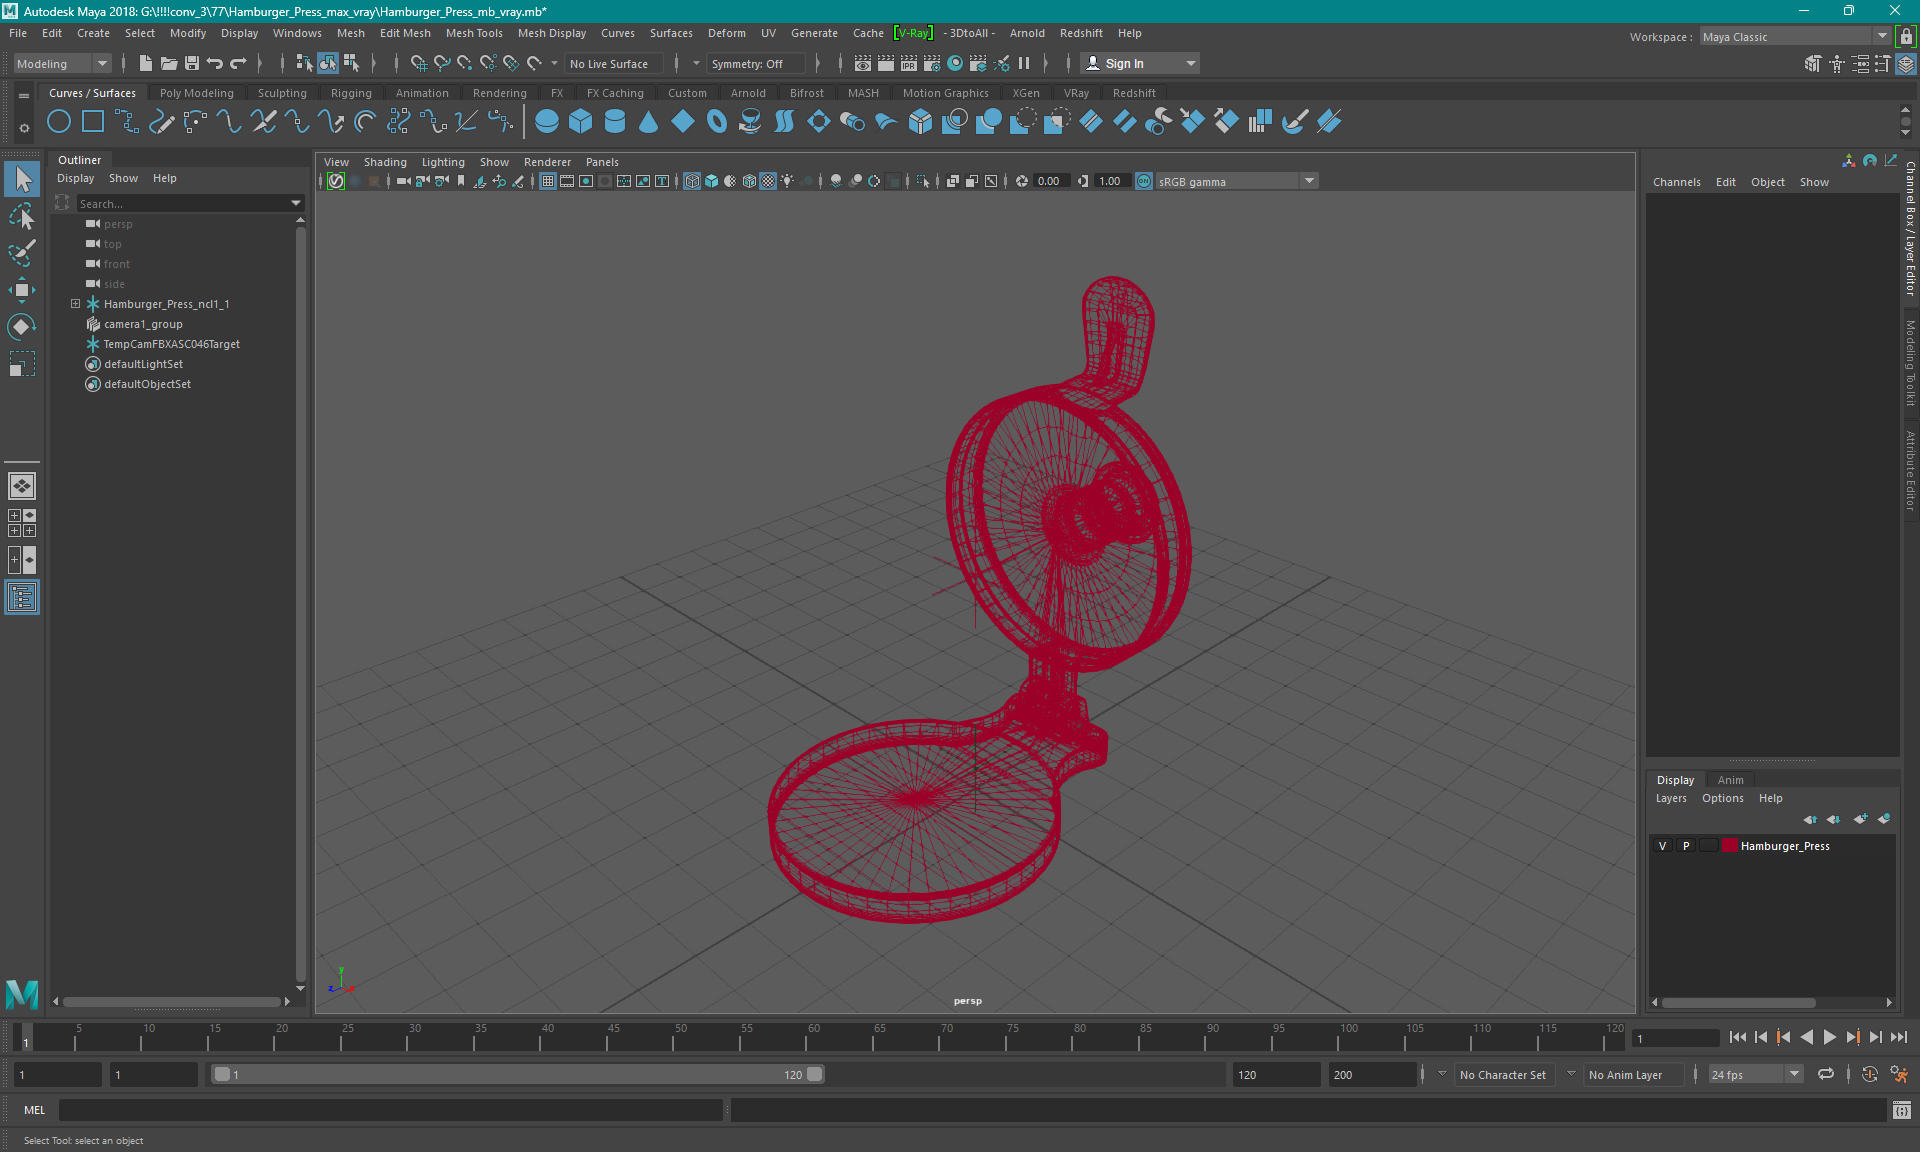Toggle P column for Hamburger_Press
Viewport: 1920px width, 1152px height.
[1685, 846]
